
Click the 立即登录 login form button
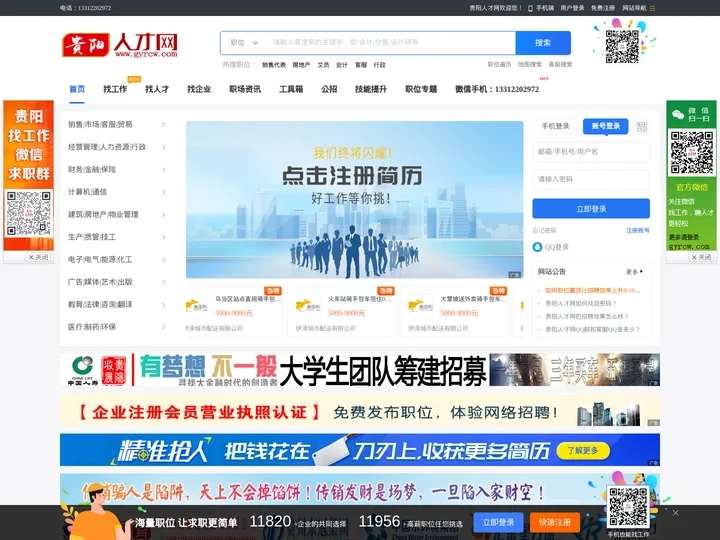pyautogui.click(x=591, y=209)
